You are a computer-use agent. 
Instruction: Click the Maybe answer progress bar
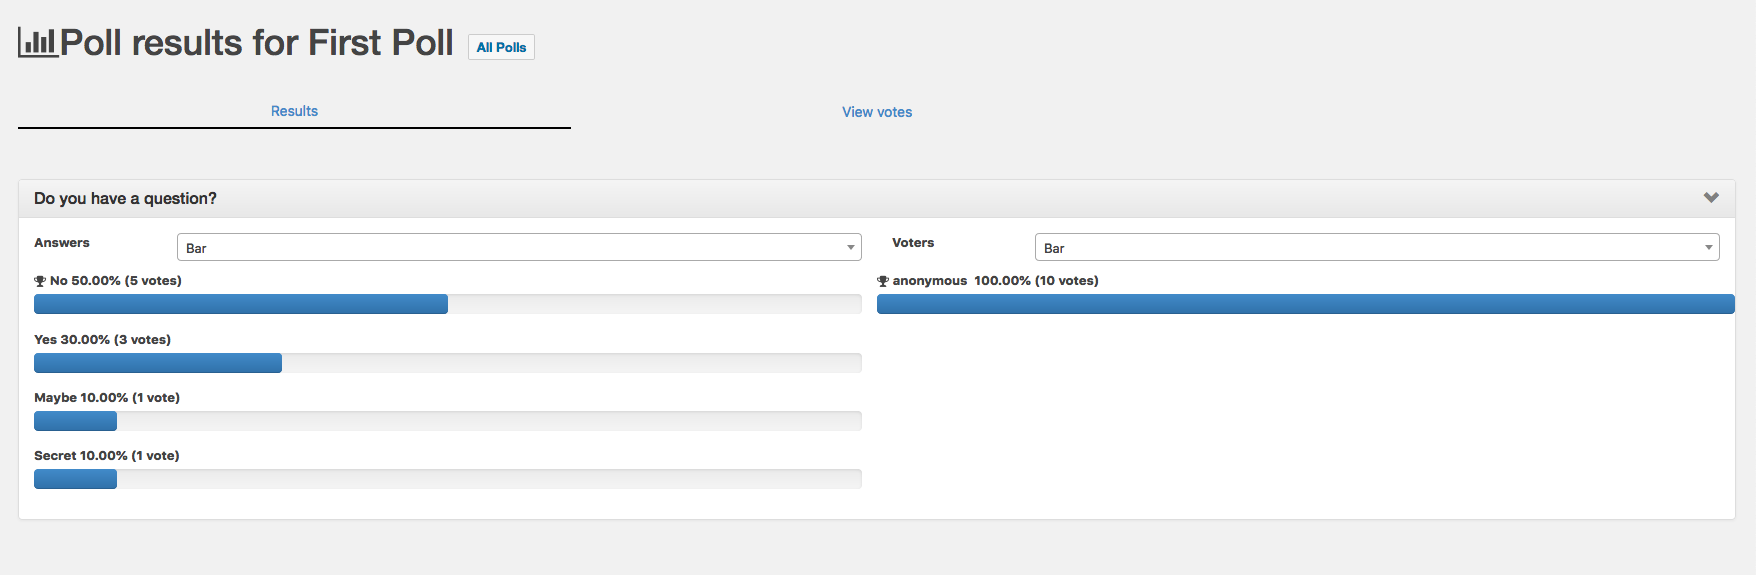[447, 421]
